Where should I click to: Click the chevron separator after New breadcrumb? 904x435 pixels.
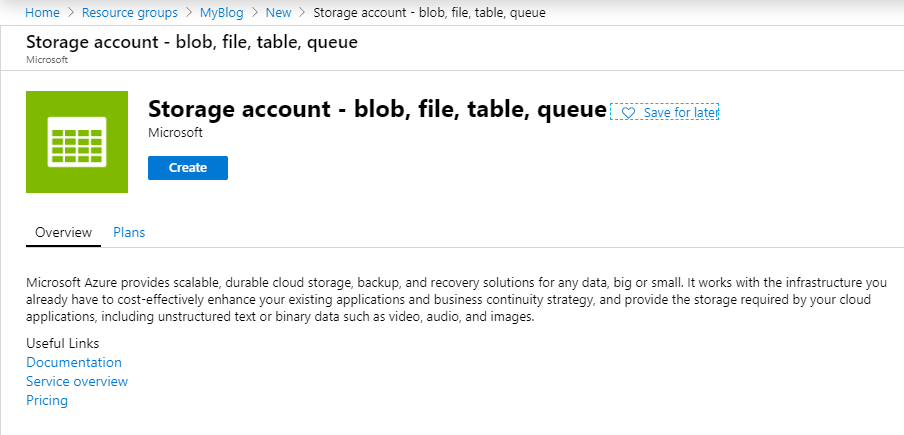pos(302,13)
